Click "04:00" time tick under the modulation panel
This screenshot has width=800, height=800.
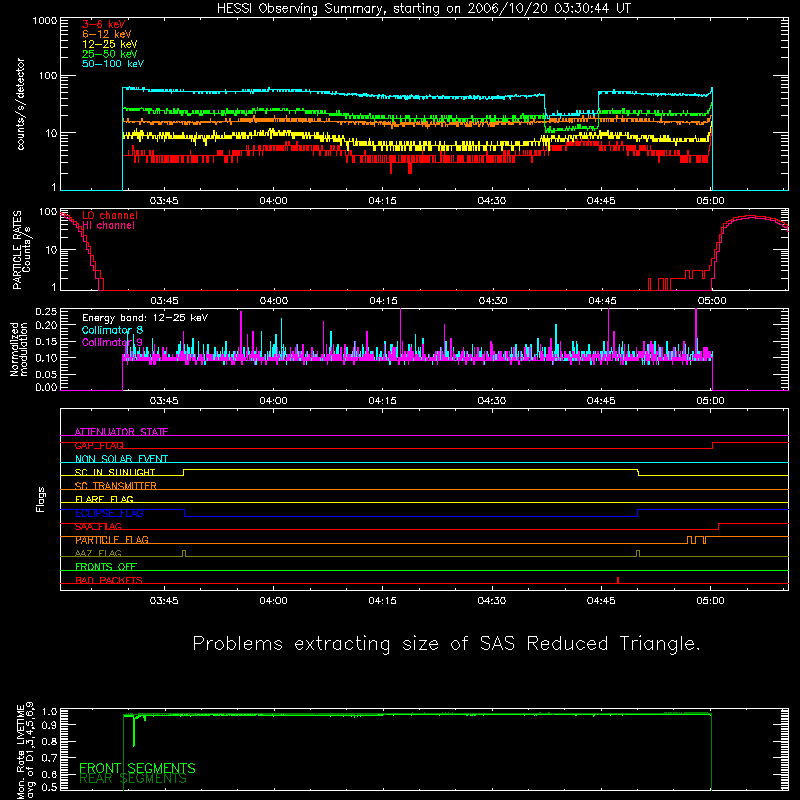tap(273, 401)
